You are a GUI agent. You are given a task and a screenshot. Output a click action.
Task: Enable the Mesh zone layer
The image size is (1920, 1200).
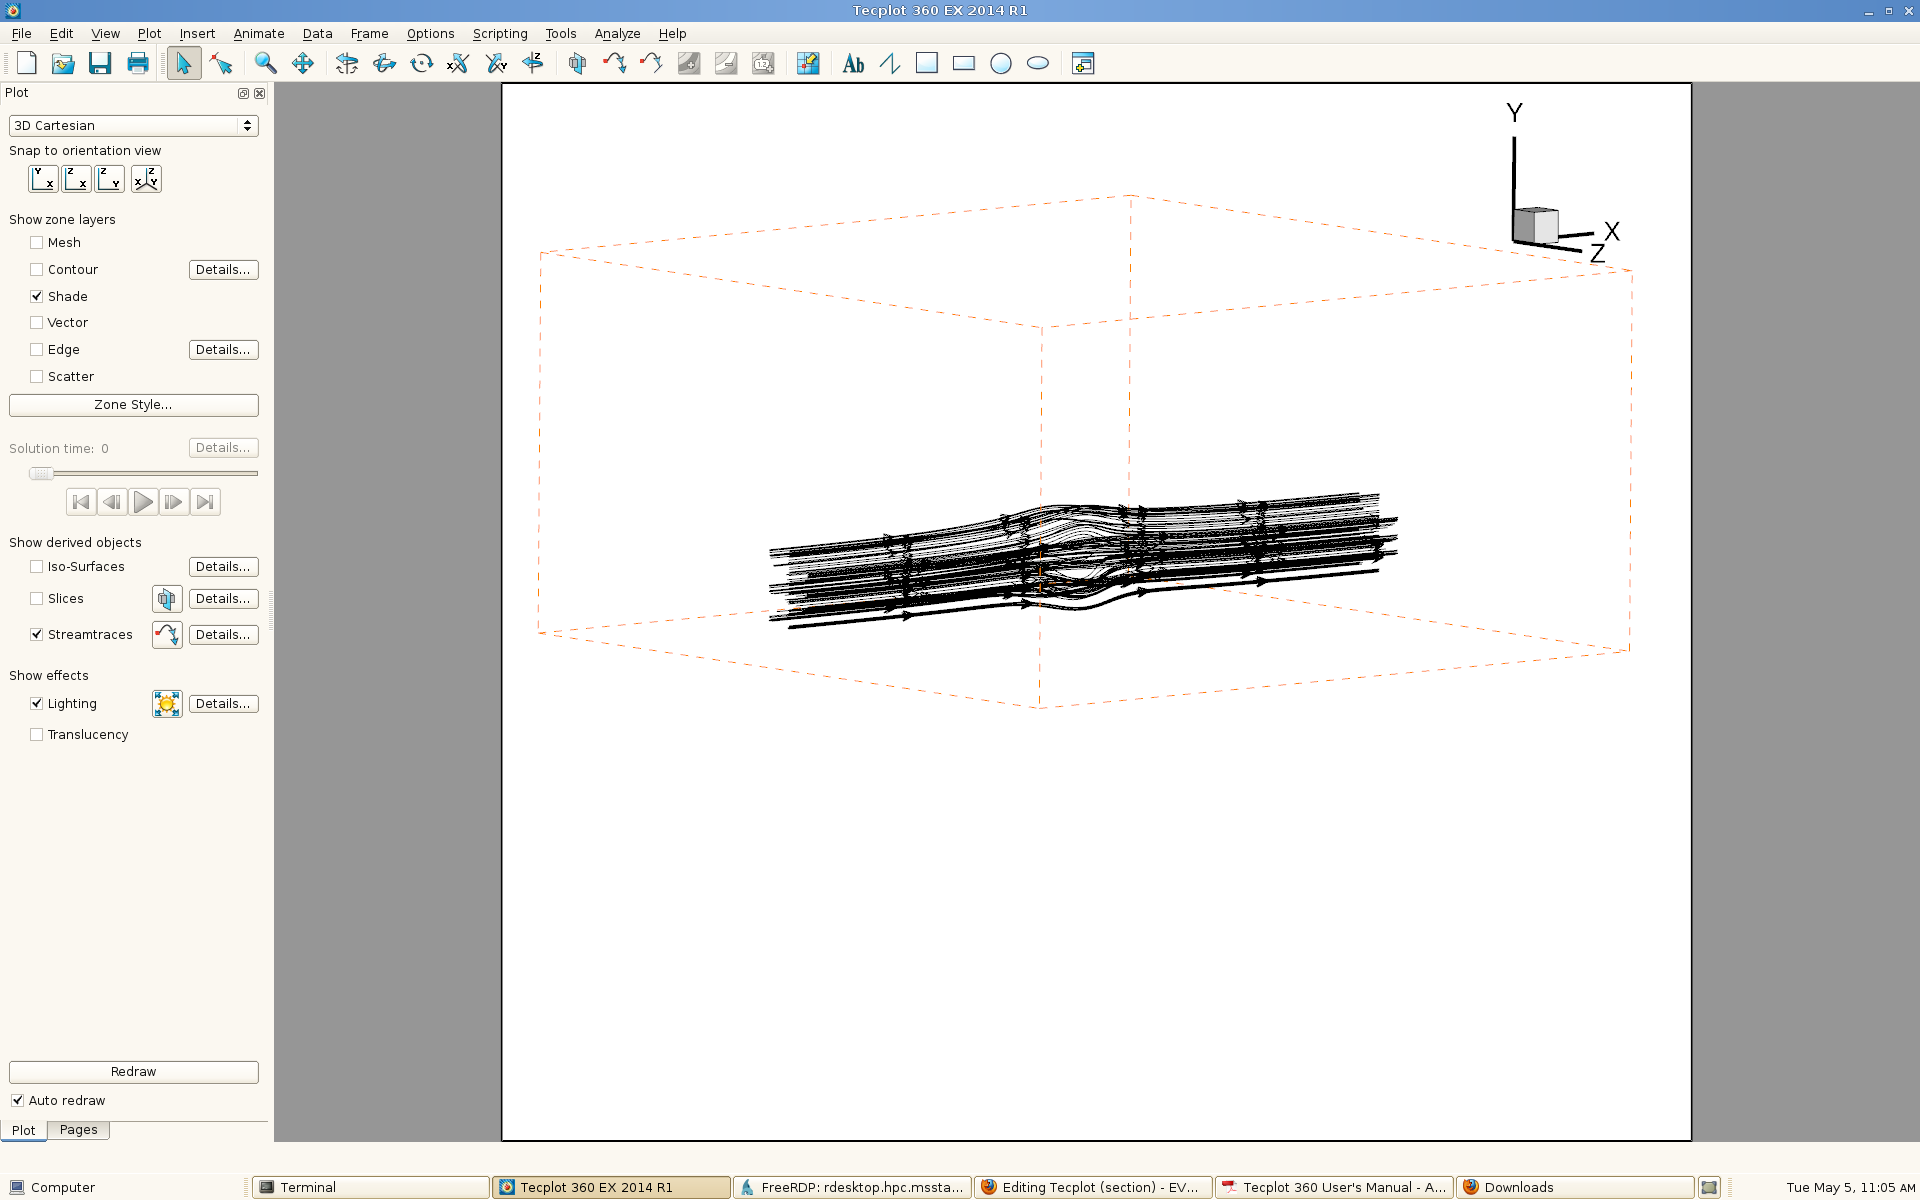[x=37, y=243]
